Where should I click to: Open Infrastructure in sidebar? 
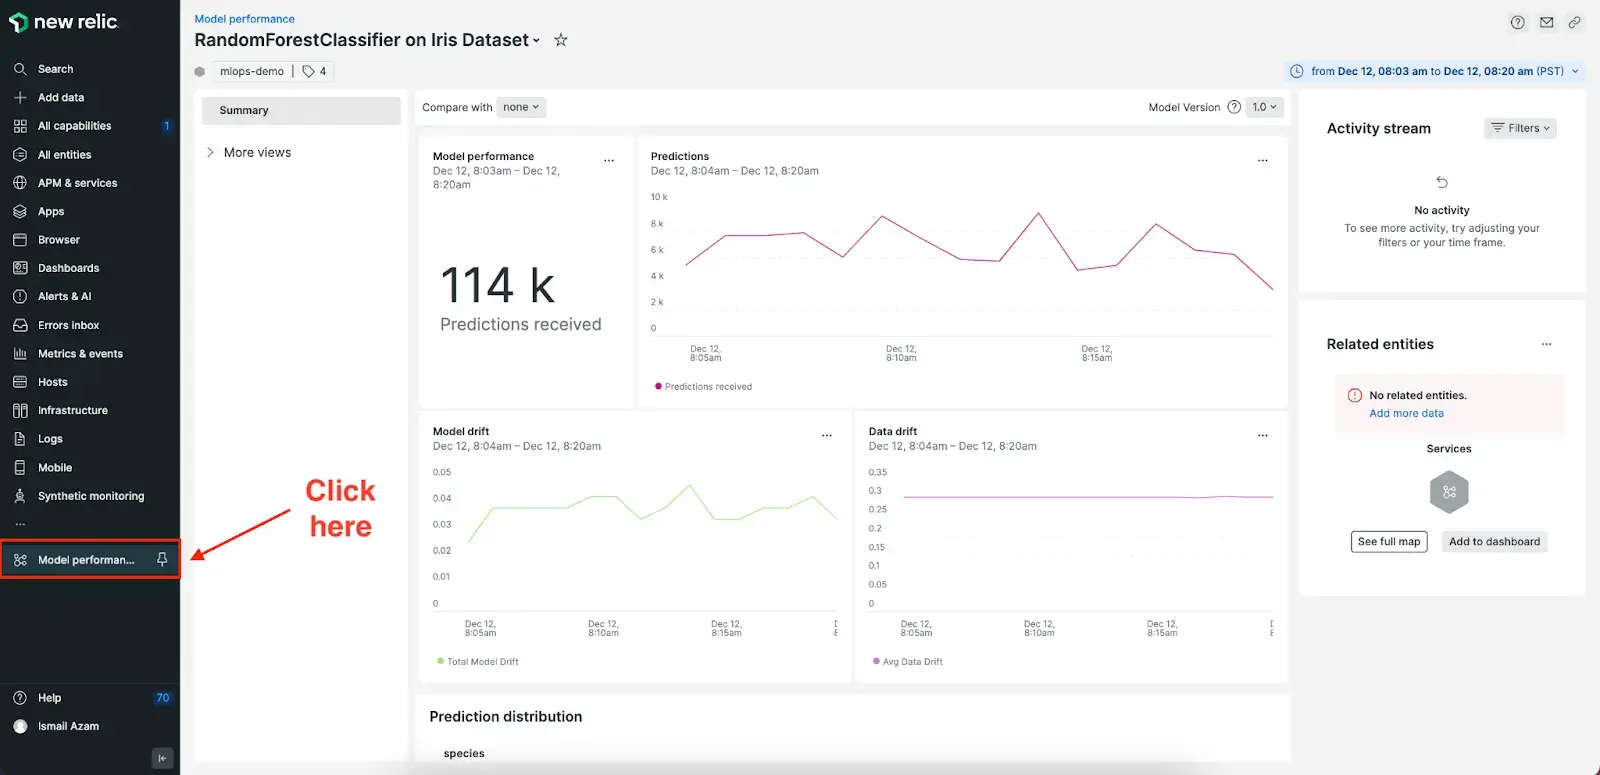(x=73, y=411)
